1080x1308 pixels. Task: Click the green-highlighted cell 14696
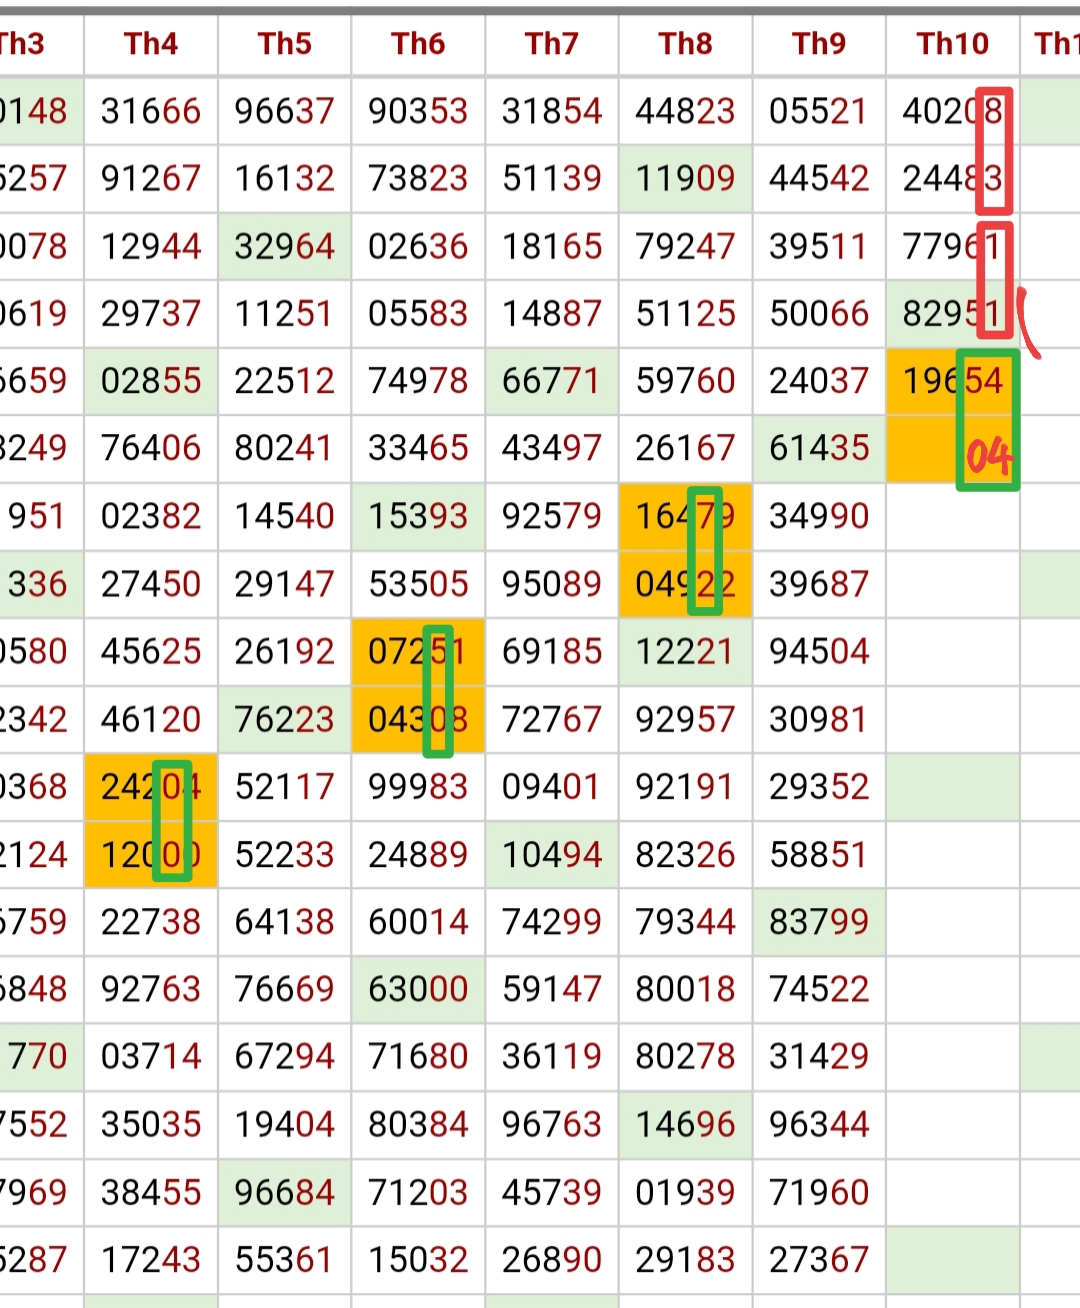(686, 1125)
